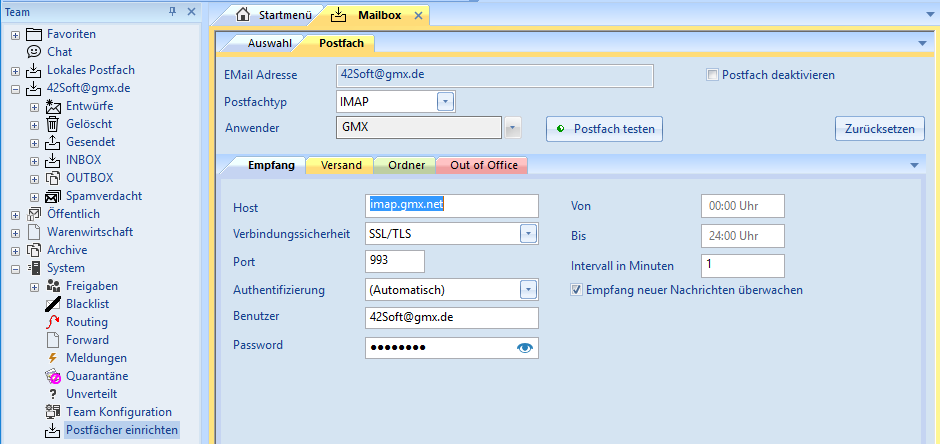The height and width of the screenshot is (444, 940).
Task: Open the Authentifizierung dropdown
Action: pyautogui.click(x=528, y=290)
